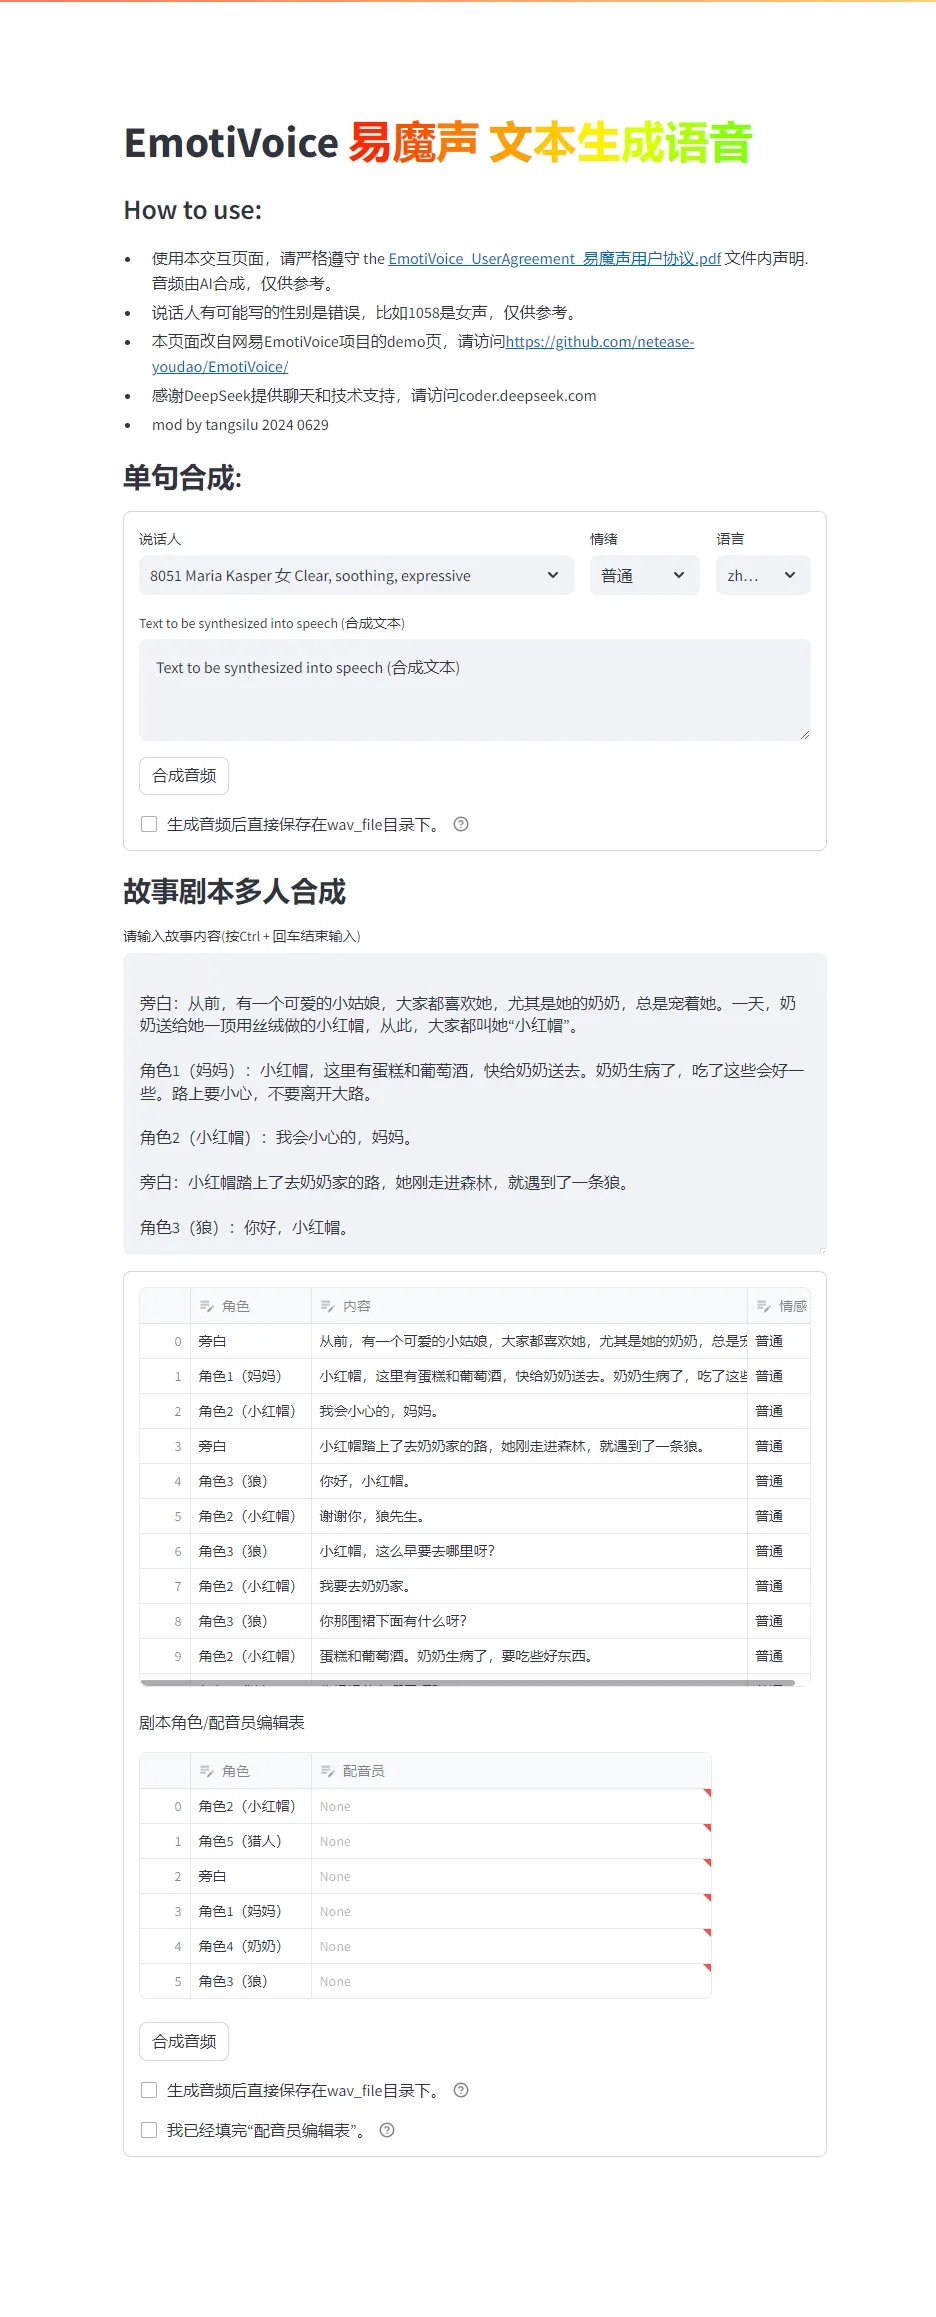936x2317 pixels.
Task: Click the 合成文本 text input area
Action: (474, 689)
